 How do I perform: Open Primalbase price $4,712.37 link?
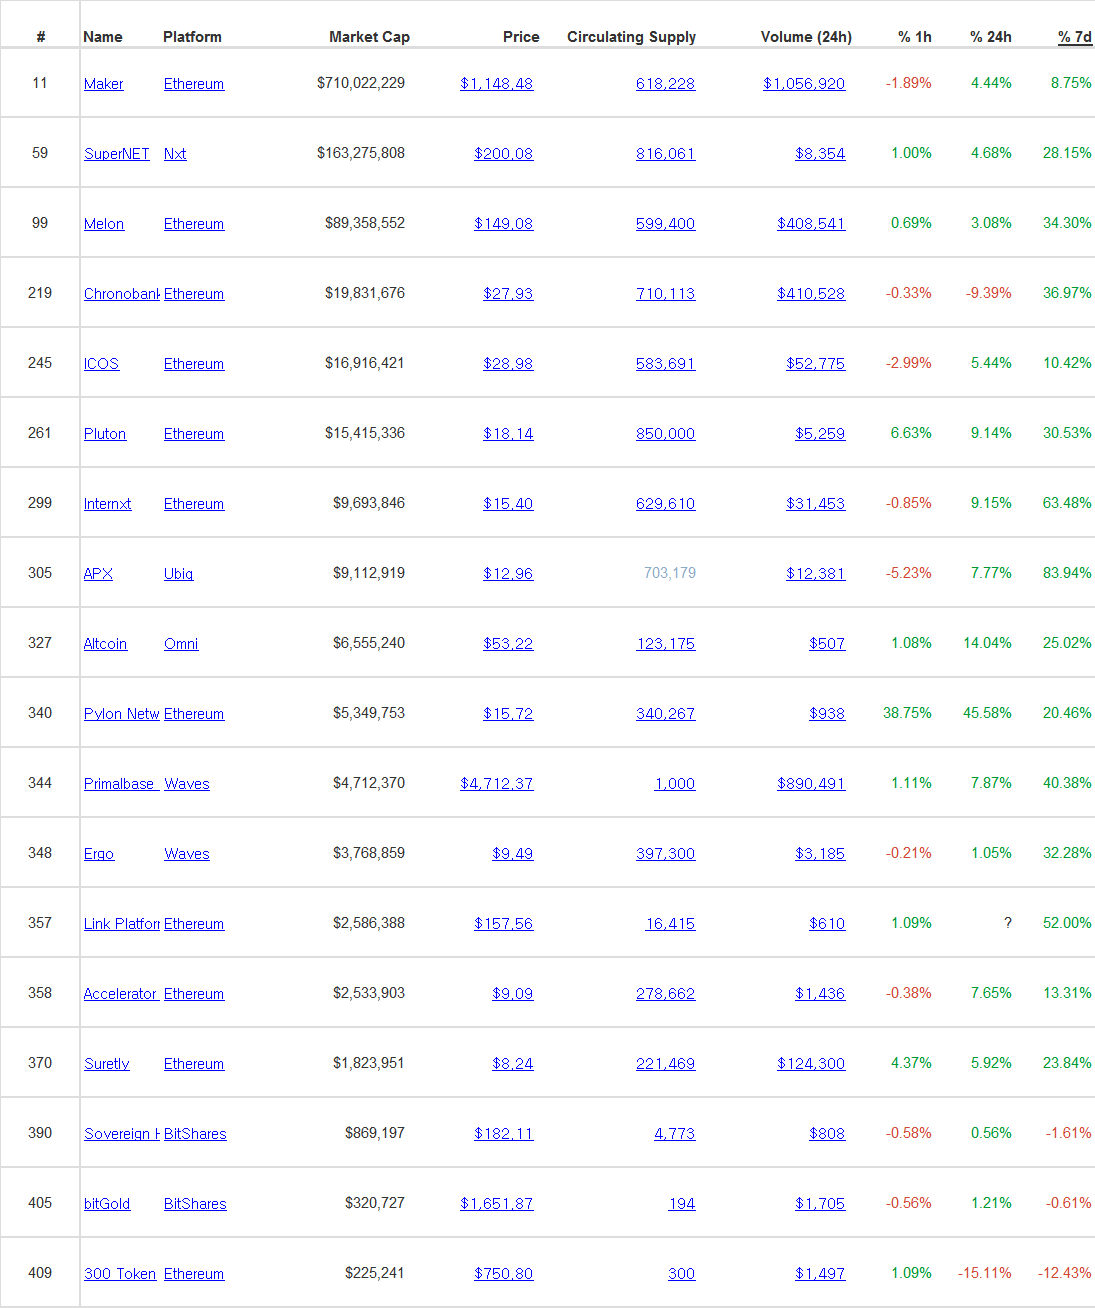(x=497, y=784)
